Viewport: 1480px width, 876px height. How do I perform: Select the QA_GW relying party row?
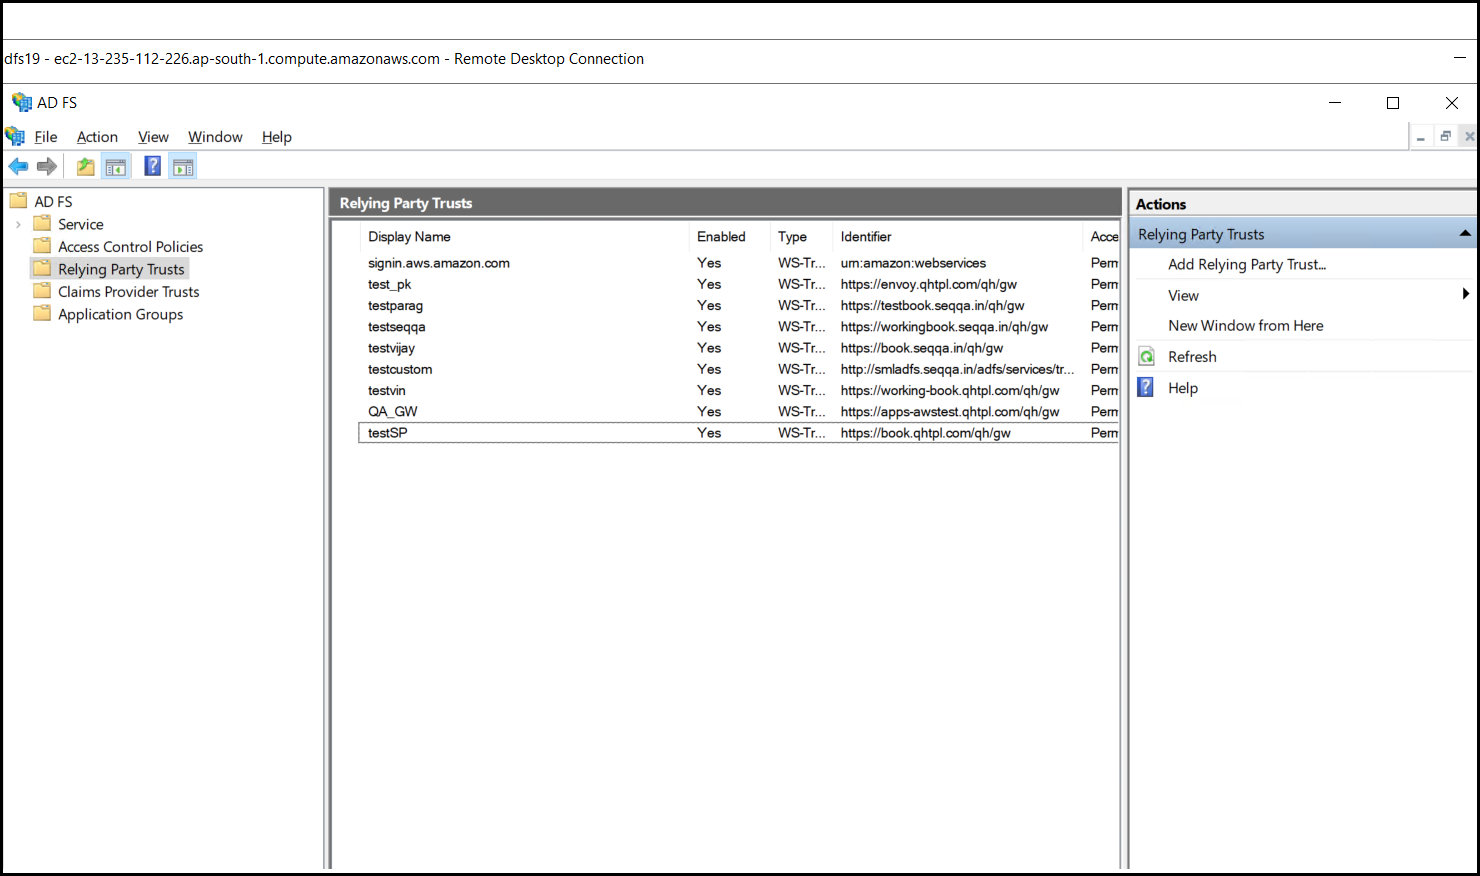click(x=739, y=412)
